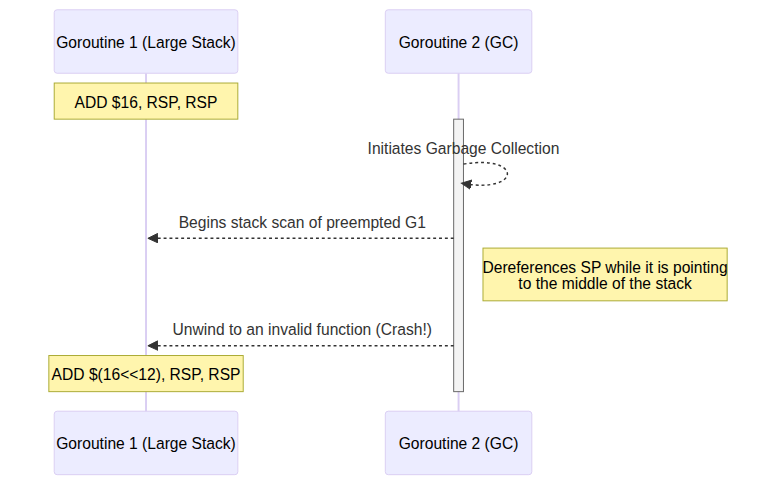This screenshot has width=784, height=491.
Task: Select the ADD $(16<<12), RSP, RSP note
Action: (x=146, y=374)
